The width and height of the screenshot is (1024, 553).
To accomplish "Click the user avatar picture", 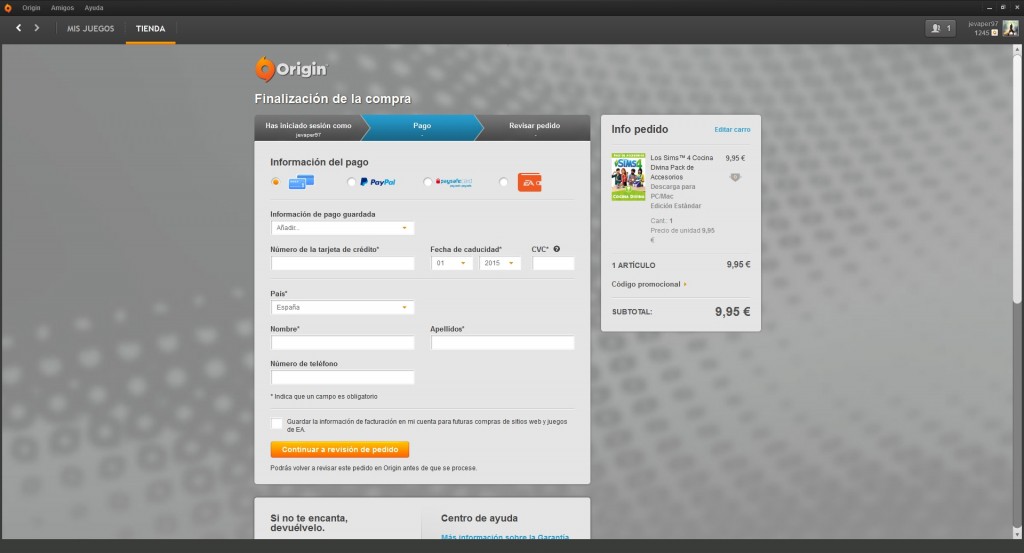I will click(x=1010, y=28).
